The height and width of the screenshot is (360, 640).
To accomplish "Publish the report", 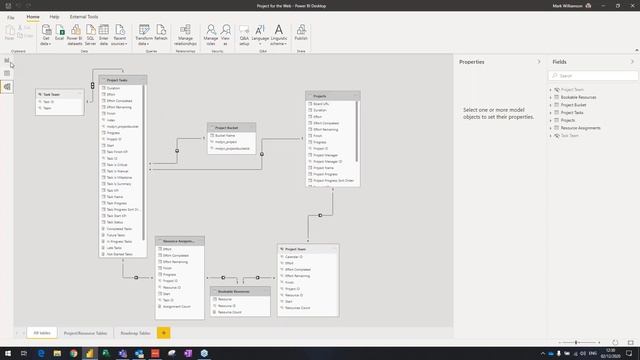I will pyautogui.click(x=301, y=33).
